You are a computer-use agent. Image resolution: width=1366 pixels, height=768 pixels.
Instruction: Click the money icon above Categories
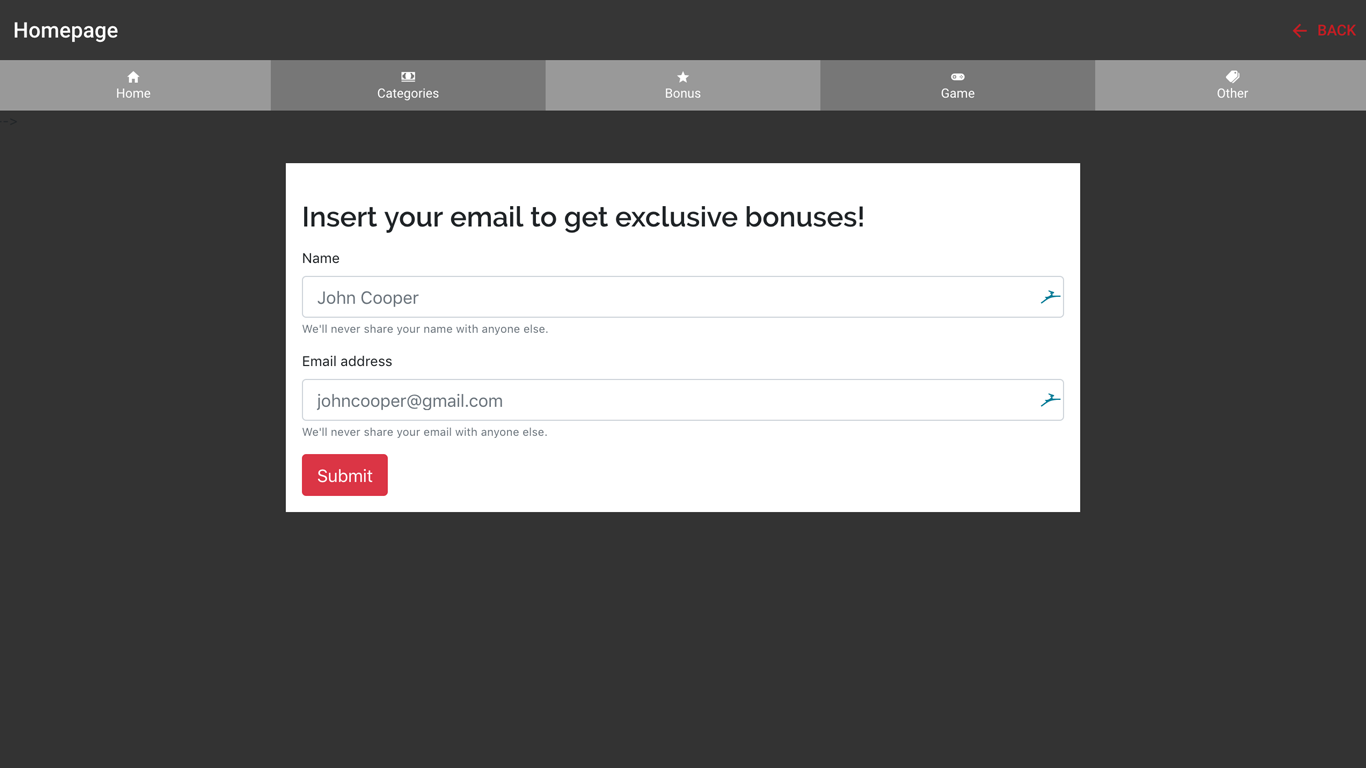[408, 77]
